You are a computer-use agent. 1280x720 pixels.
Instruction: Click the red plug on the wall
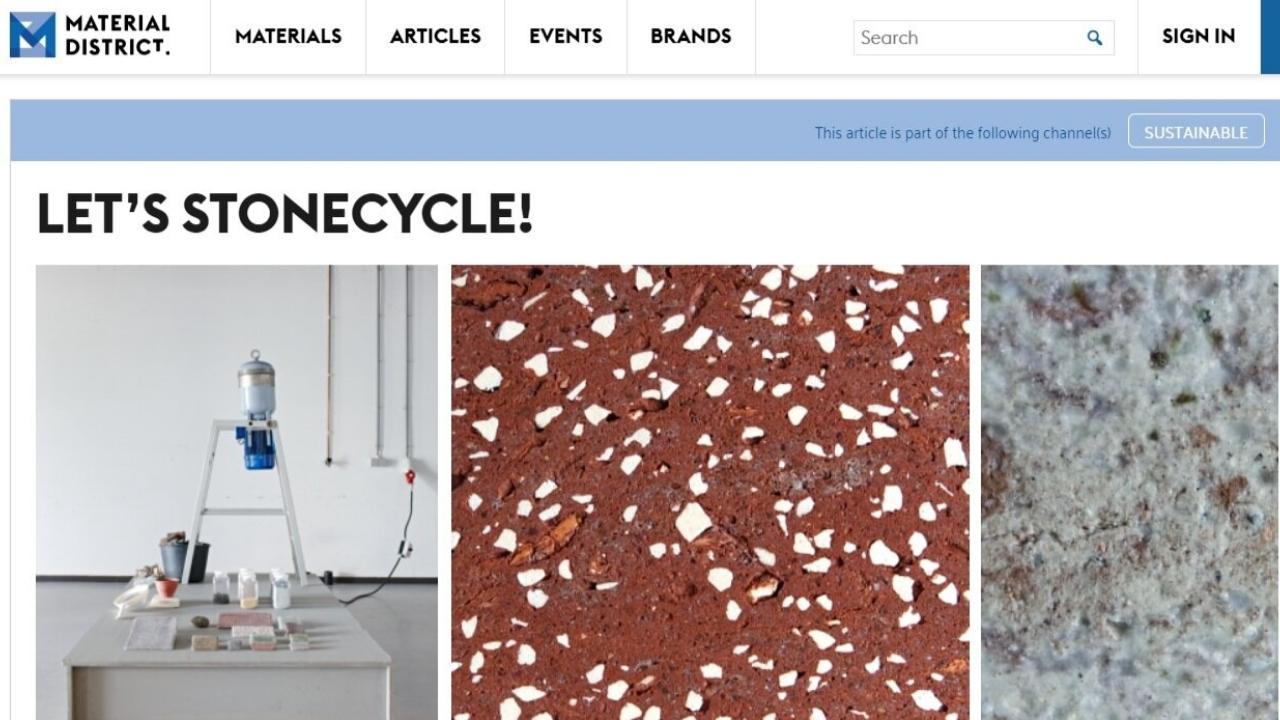[x=409, y=476]
